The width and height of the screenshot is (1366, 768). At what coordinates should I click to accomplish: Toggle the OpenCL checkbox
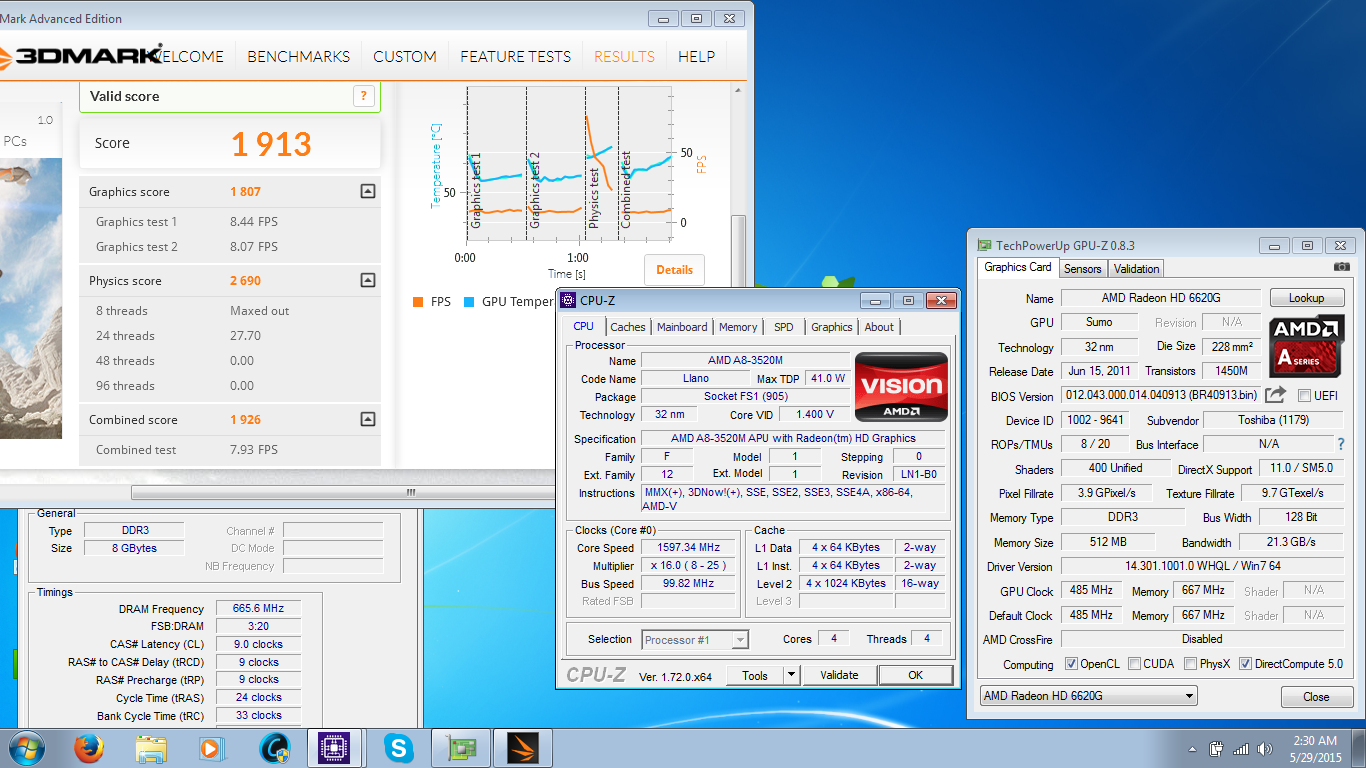tap(1072, 664)
